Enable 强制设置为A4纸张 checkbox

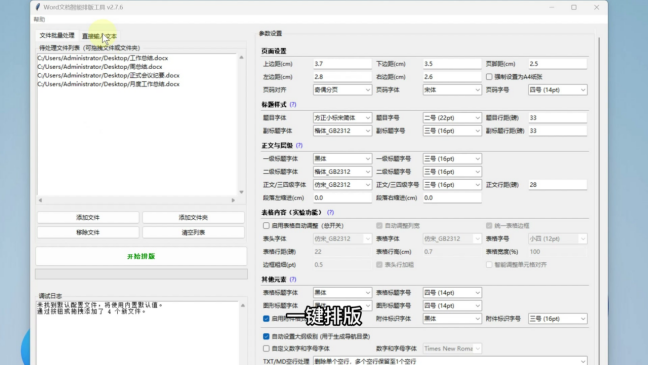pyautogui.click(x=489, y=77)
